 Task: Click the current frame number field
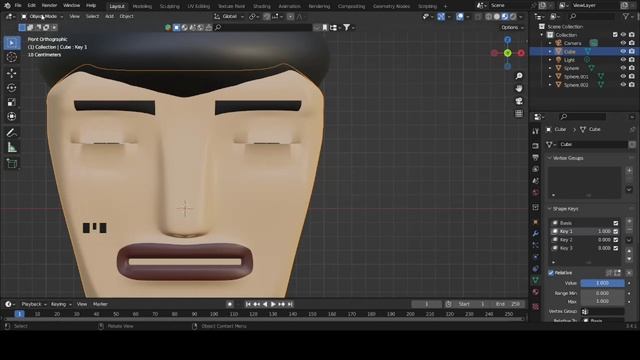tap(427, 304)
